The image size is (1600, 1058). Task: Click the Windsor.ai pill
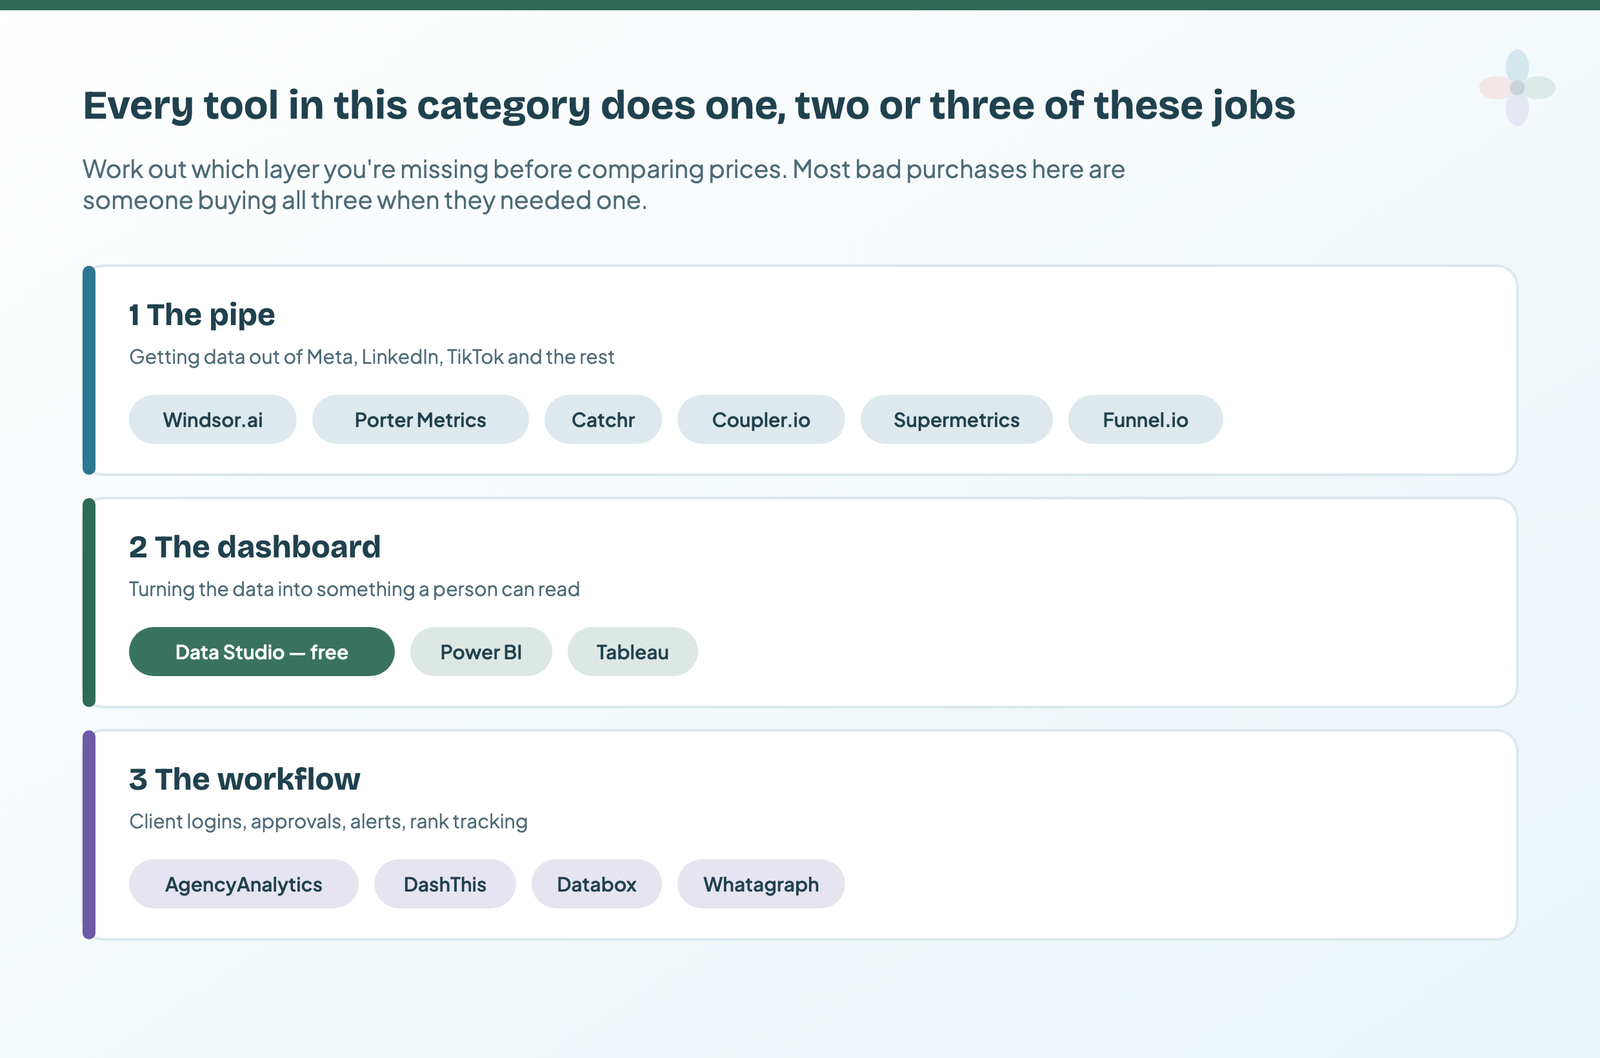(x=213, y=419)
